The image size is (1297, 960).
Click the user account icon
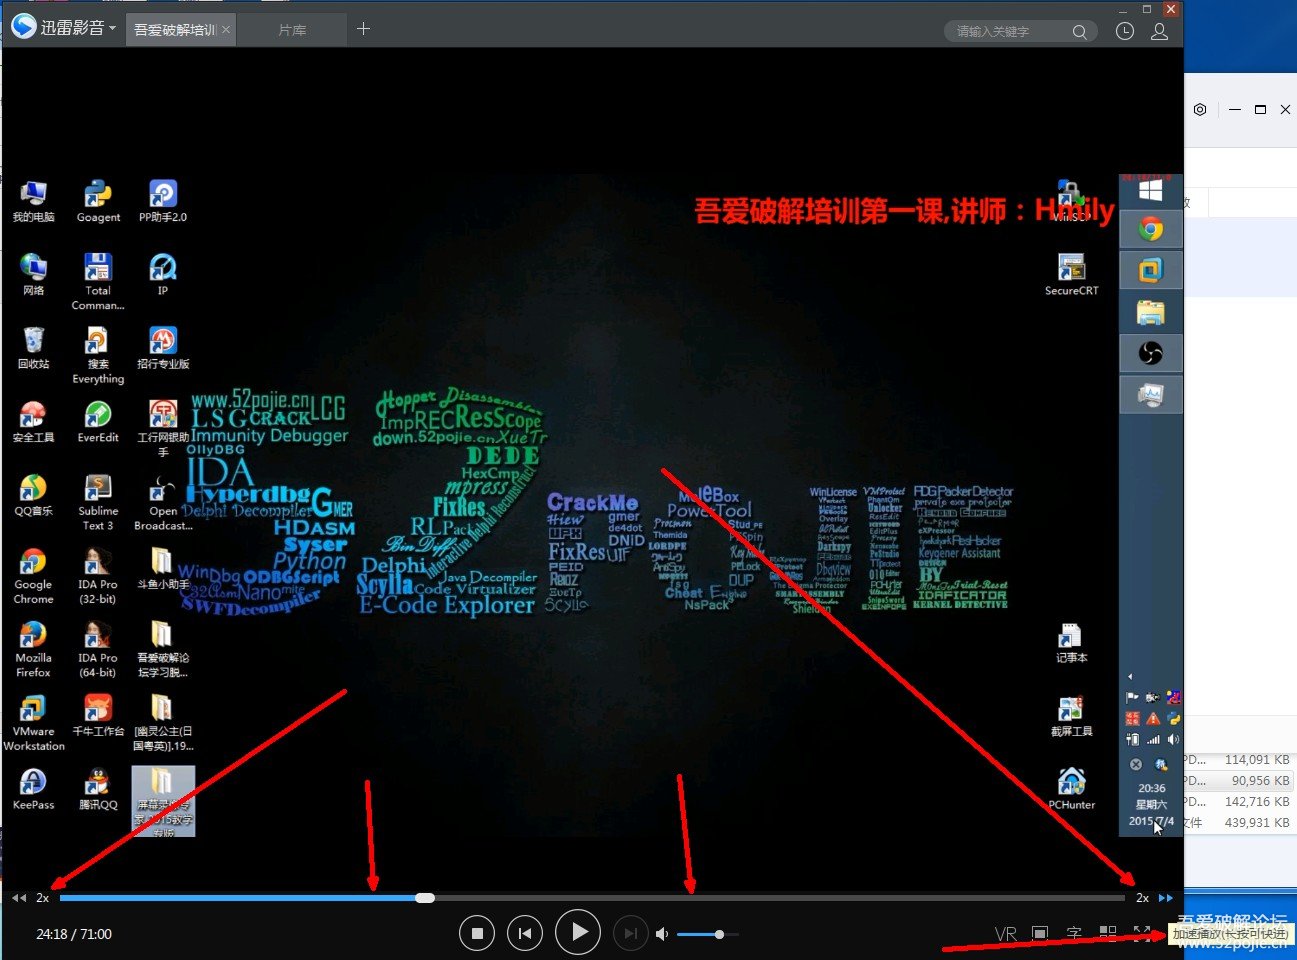point(1158,31)
